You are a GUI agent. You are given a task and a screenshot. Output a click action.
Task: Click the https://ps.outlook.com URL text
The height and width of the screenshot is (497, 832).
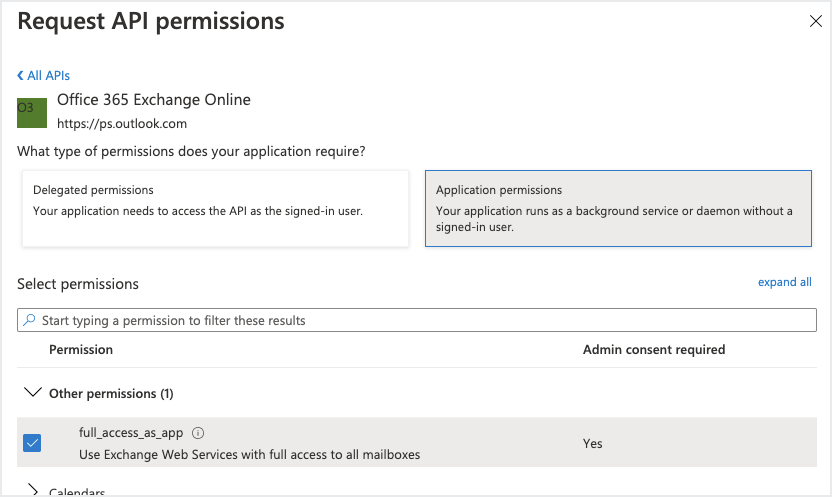(x=122, y=124)
